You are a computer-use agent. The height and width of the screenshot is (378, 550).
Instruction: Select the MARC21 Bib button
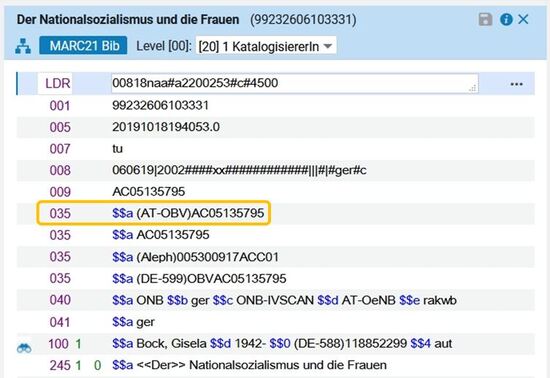coord(83,46)
